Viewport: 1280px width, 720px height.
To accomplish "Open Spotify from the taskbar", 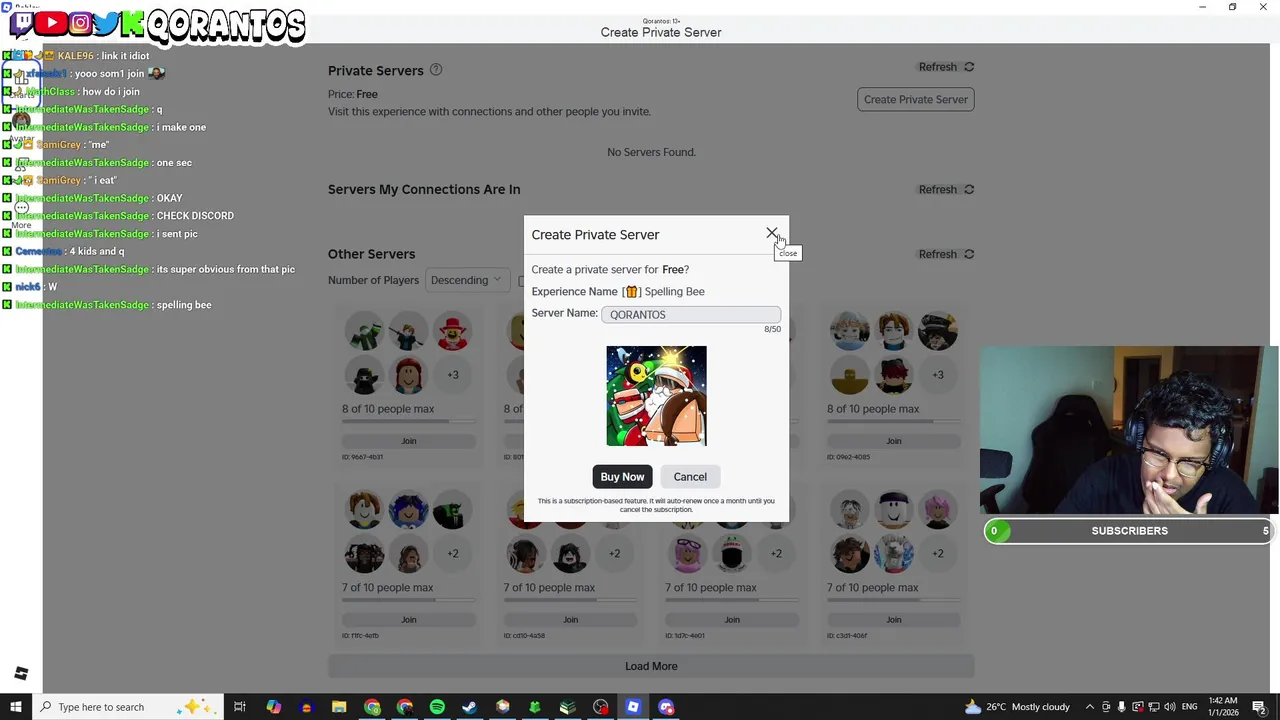I will tap(437, 707).
